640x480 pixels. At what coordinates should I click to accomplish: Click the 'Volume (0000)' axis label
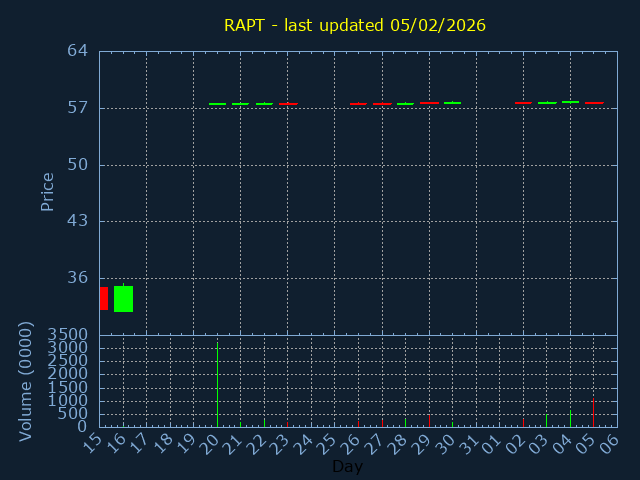click(x=26, y=381)
